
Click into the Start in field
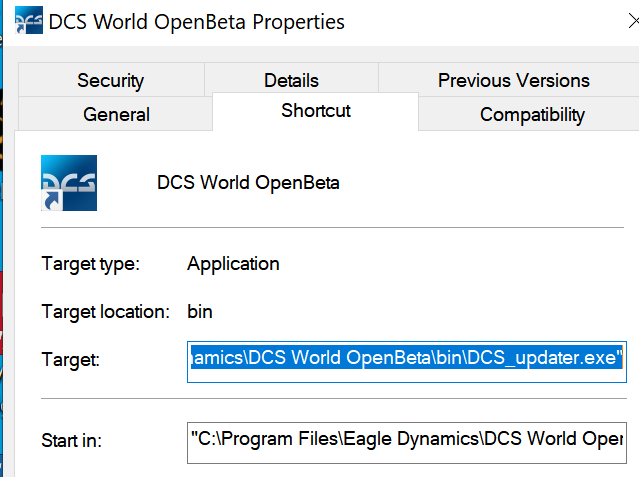click(407, 443)
